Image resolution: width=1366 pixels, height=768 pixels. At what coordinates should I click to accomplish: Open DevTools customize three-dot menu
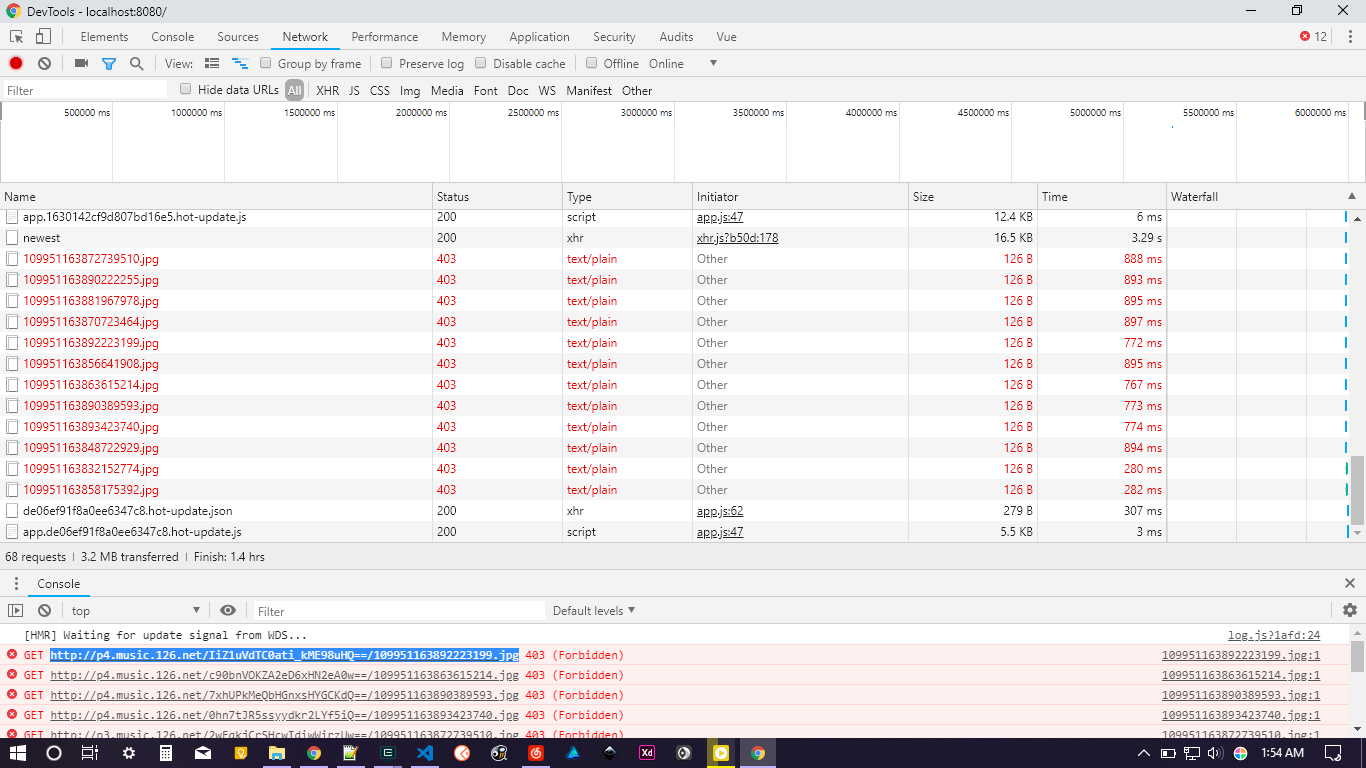1350,36
